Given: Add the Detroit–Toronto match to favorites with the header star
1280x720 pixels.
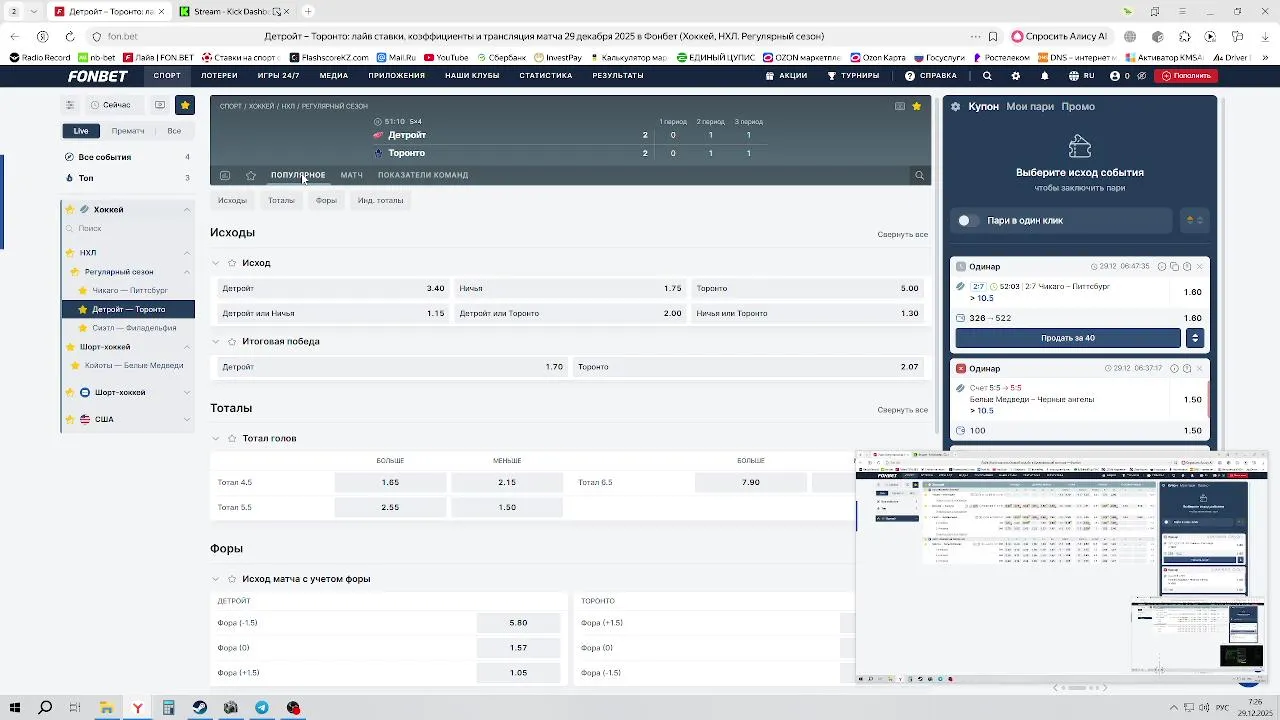Looking at the screenshot, I should click(916, 106).
